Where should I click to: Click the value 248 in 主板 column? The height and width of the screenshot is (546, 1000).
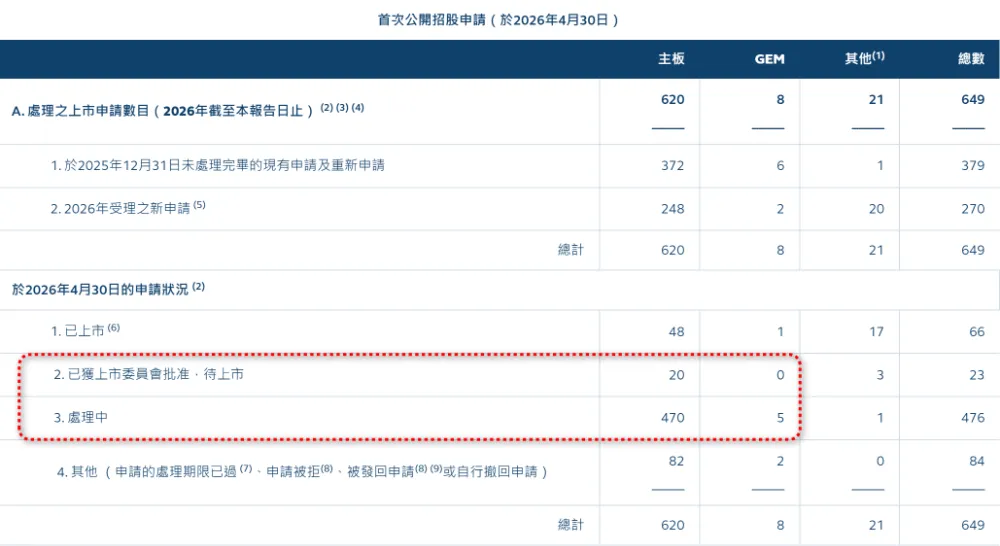tap(673, 209)
